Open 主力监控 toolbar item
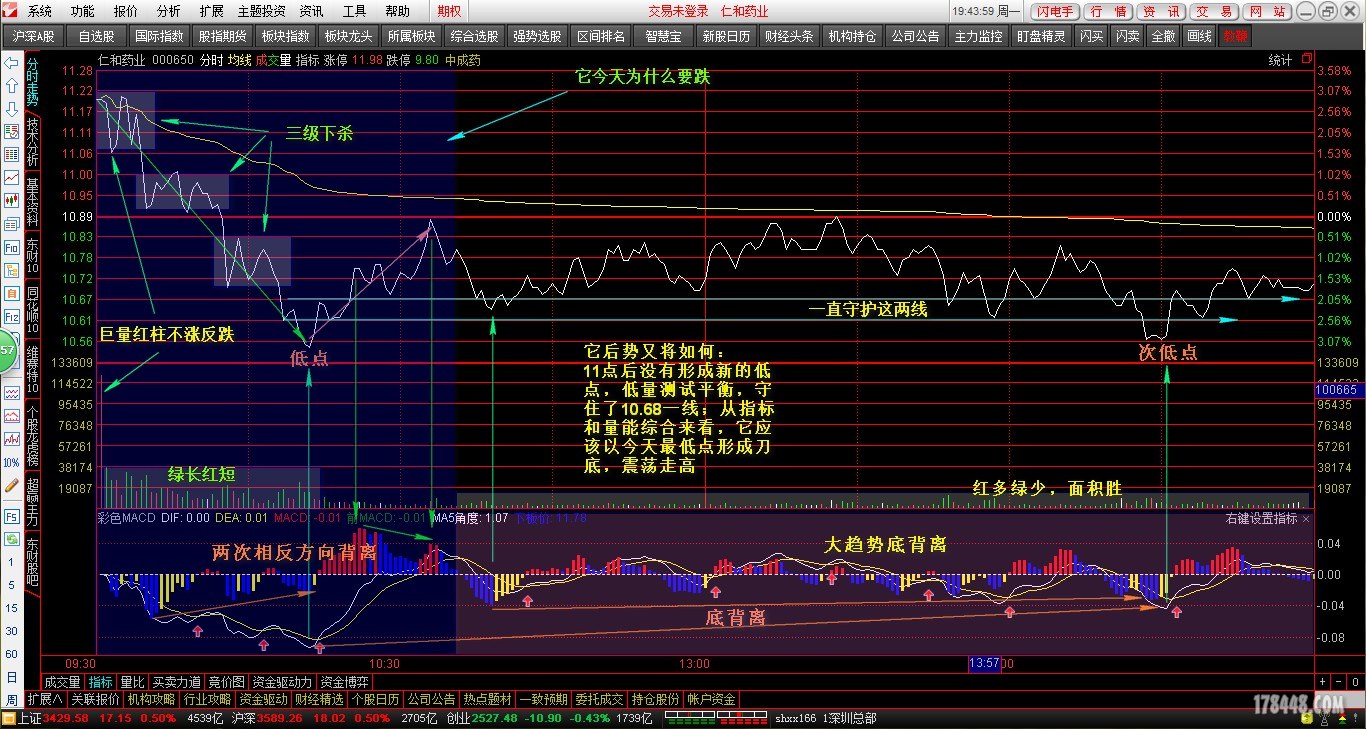The width and height of the screenshot is (1366, 729). (x=978, y=35)
